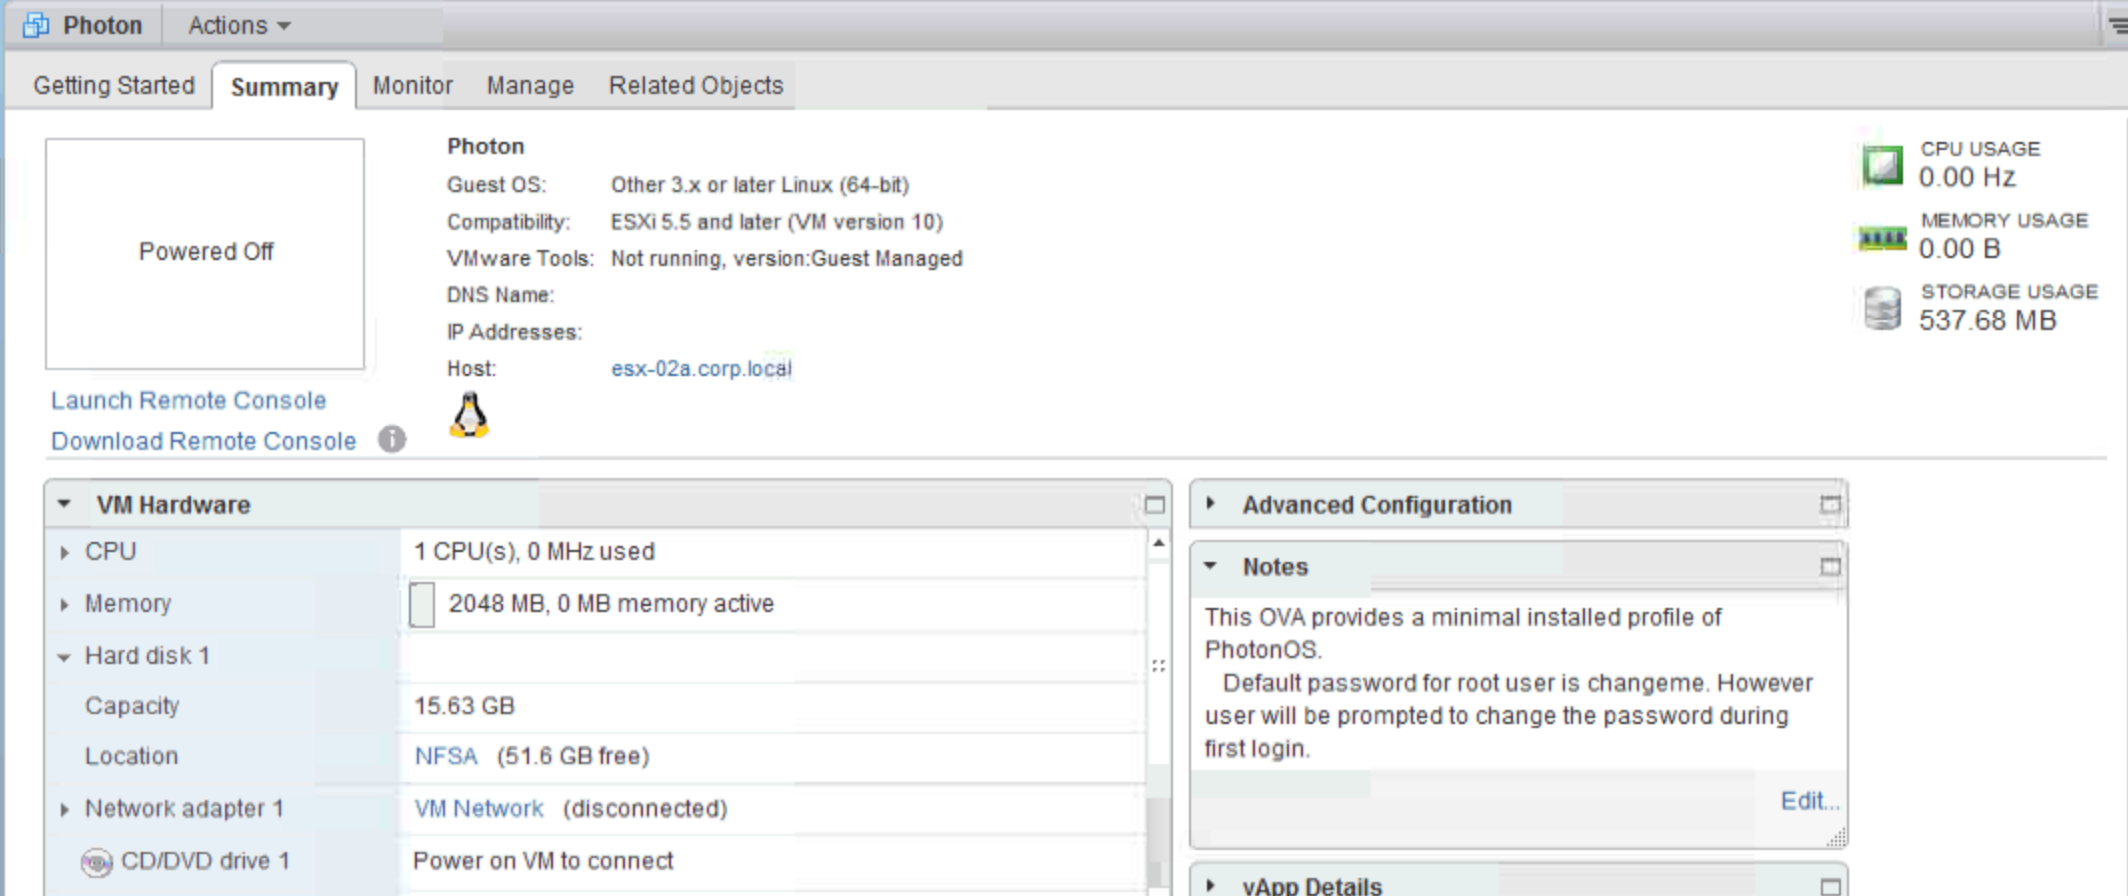Click the memory usage RAM icon
Screen dimensions: 2128x896
[x=1881, y=238]
